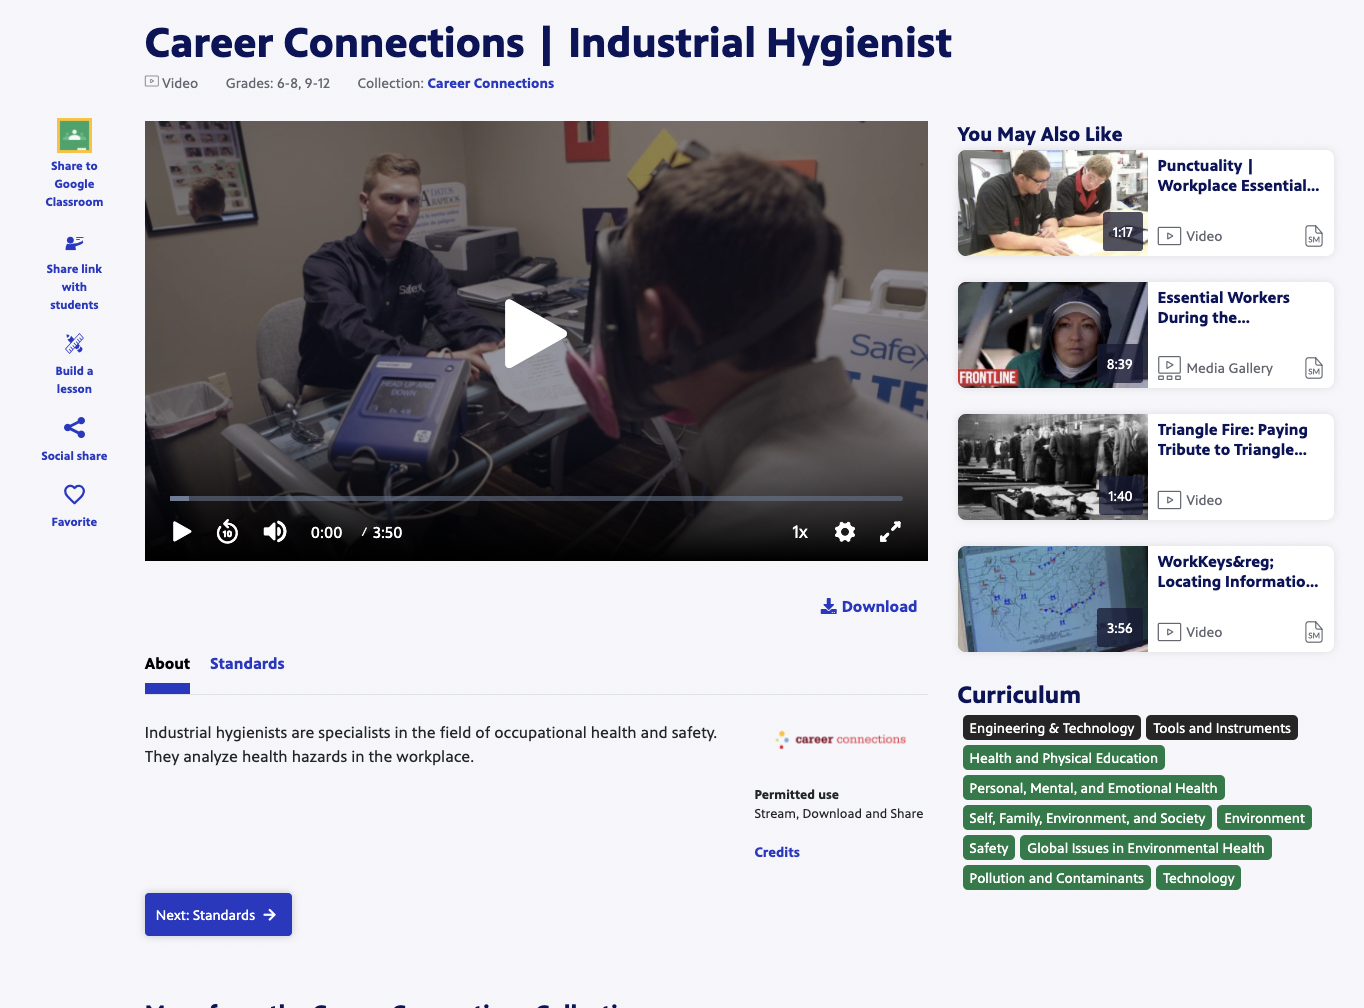Mute the video volume
The height and width of the screenshot is (1008, 1364).
tap(274, 532)
